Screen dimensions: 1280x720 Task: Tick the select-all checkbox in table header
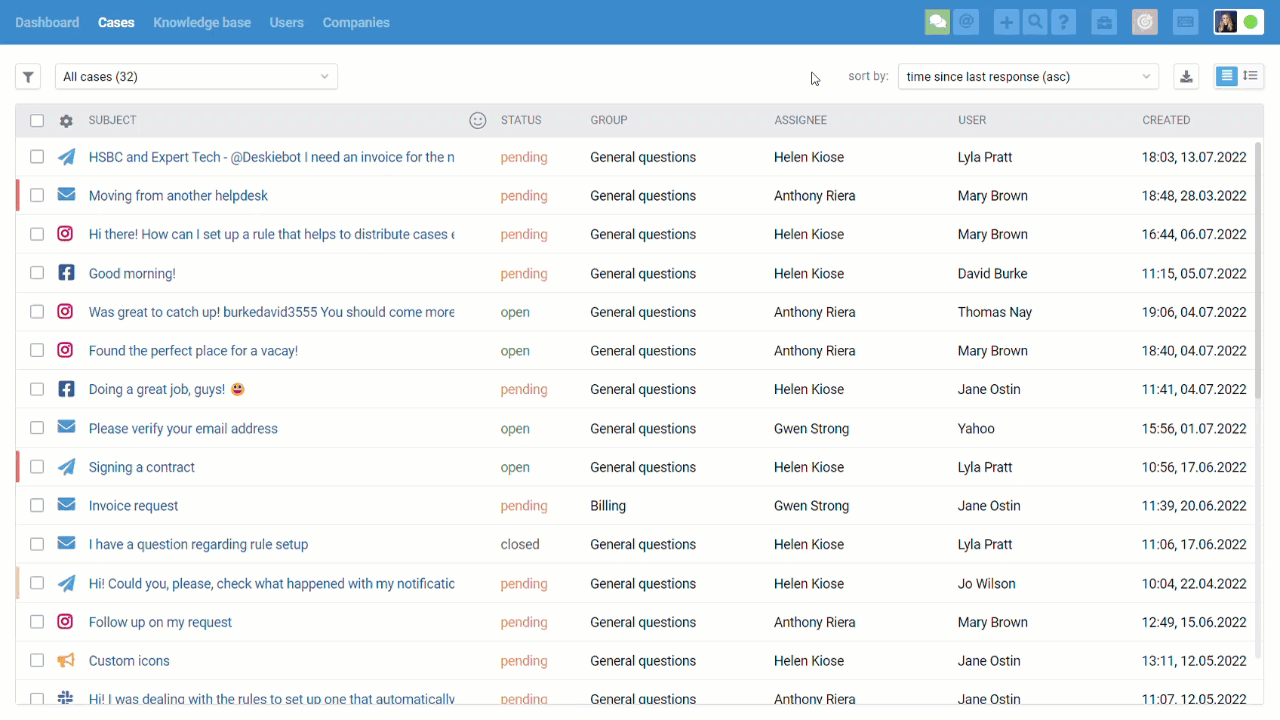pos(37,121)
